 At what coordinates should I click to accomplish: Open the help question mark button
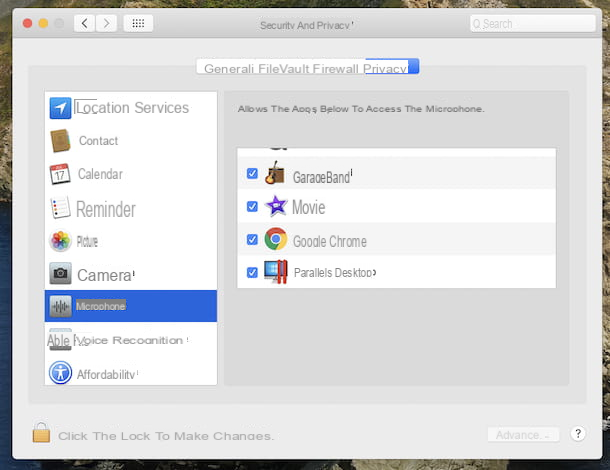tap(578, 433)
